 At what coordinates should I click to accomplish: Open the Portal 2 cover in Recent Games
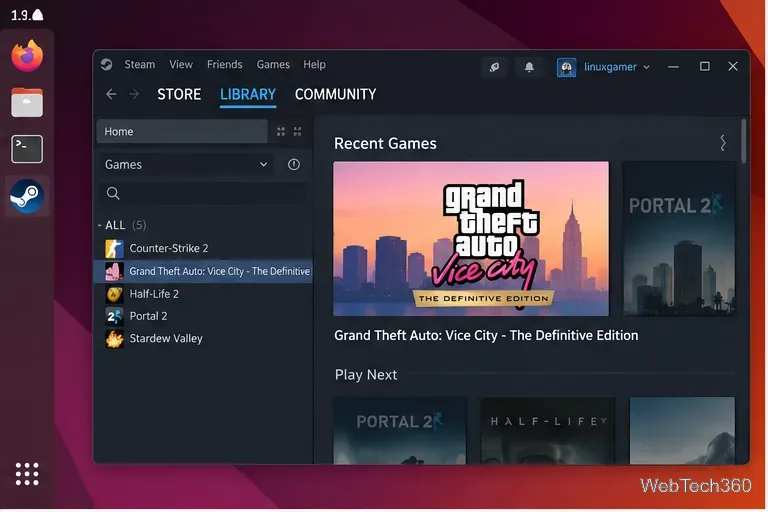click(679, 239)
